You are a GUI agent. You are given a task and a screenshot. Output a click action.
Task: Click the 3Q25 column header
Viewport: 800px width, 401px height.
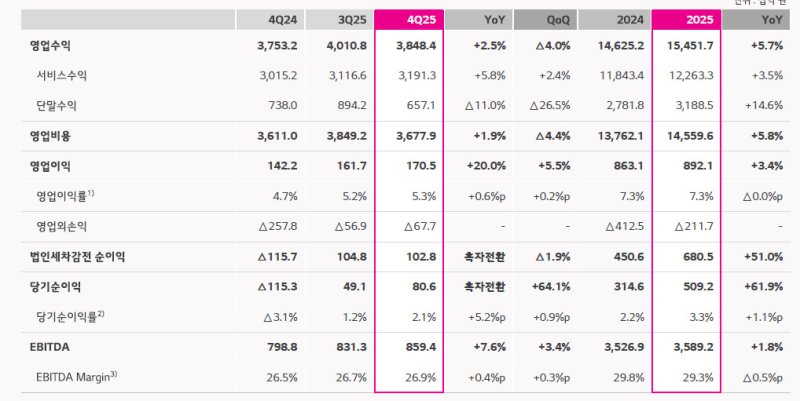[339, 20]
